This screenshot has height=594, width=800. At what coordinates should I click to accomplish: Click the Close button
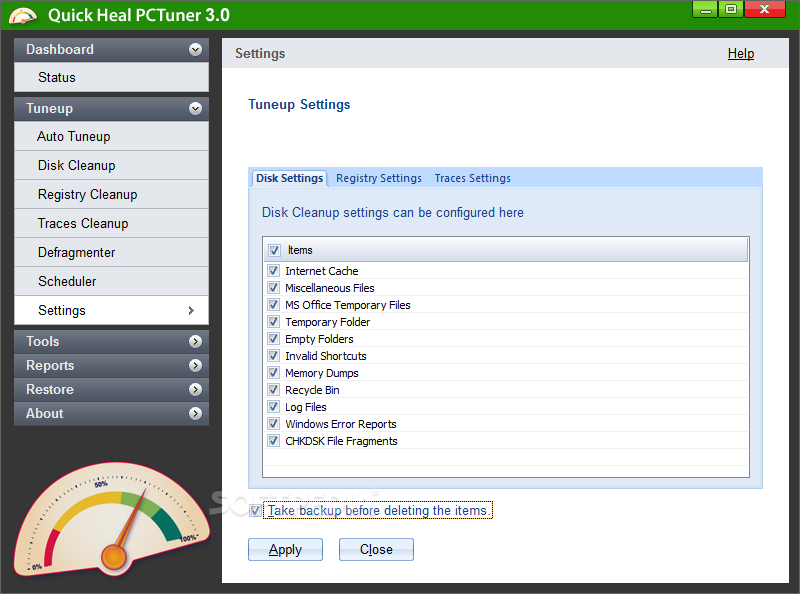[376, 550]
